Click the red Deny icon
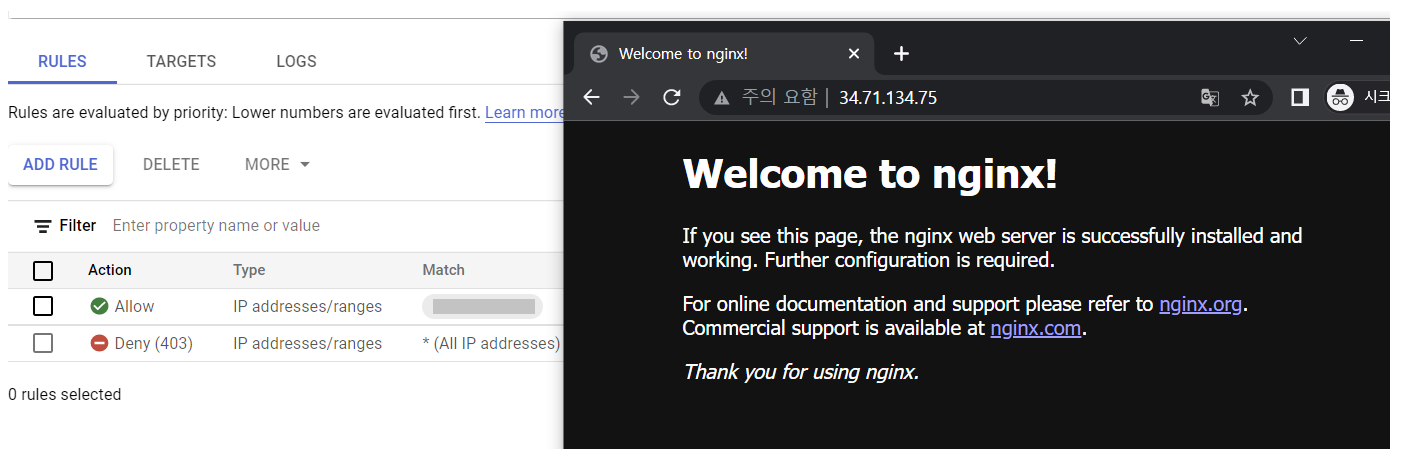Screen dimensions: 1406x462 coord(99,343)
